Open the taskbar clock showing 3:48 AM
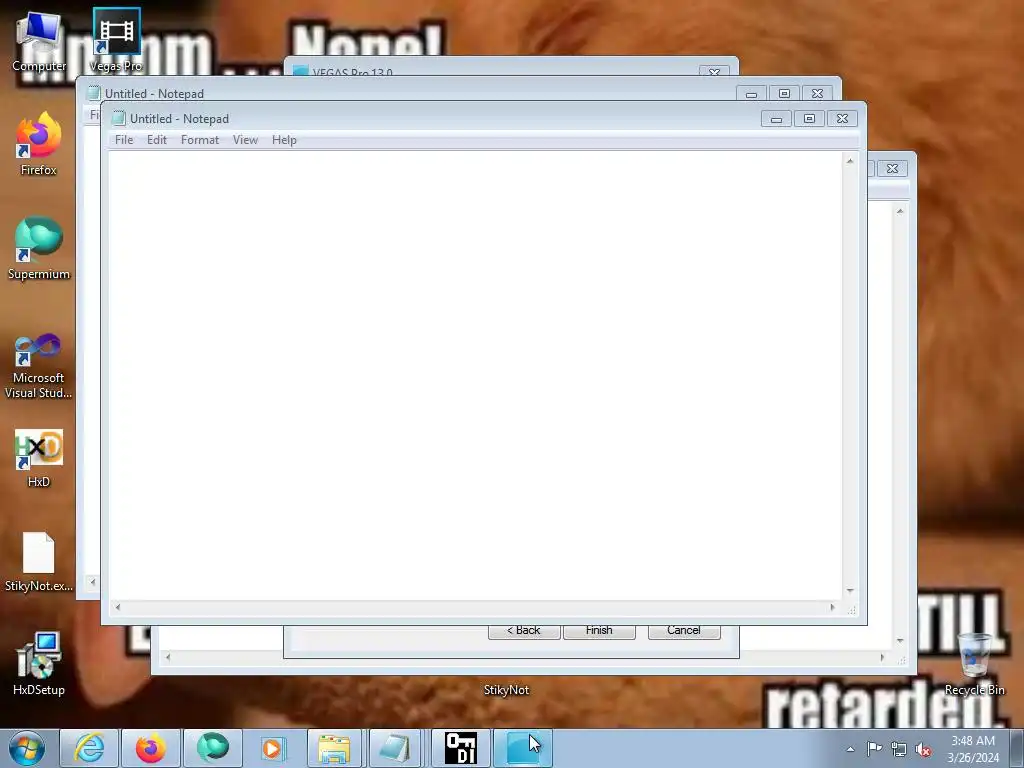The height and width of the screenshot is (768, 1024). pyautogui.click(x=973, y=749)
